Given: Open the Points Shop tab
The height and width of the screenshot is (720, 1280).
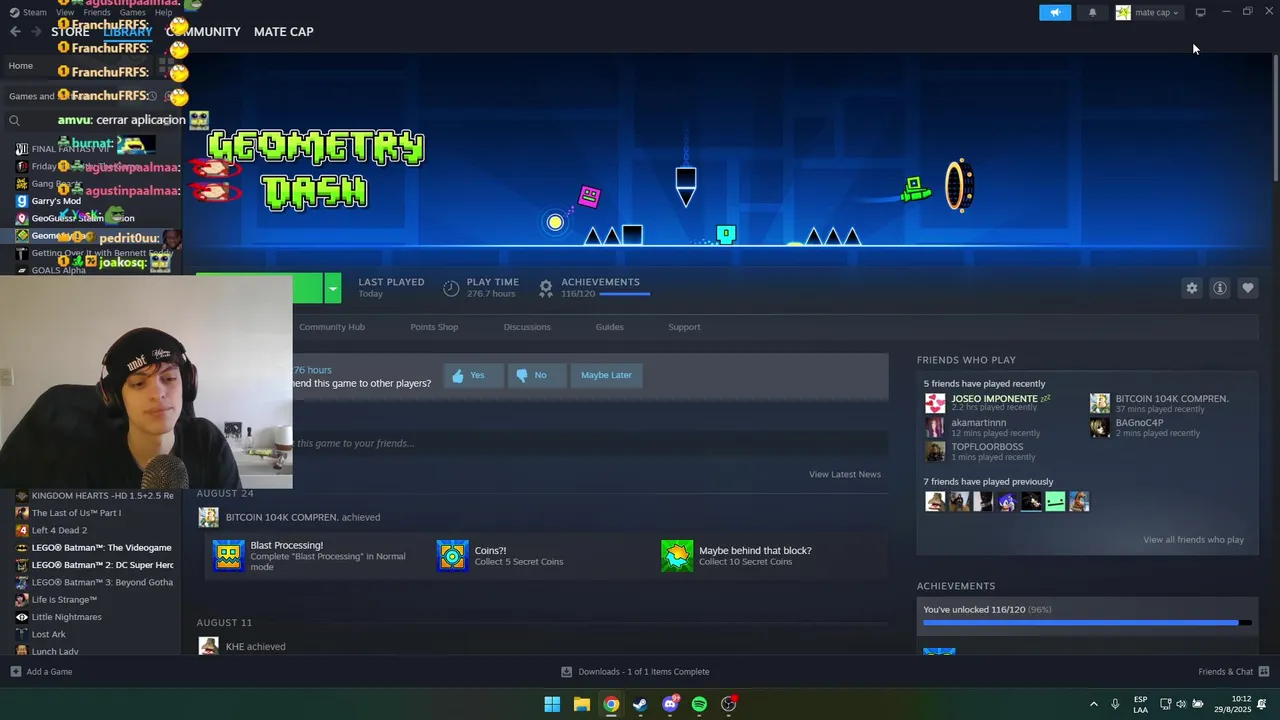Looking at the screenshot, I should click(434, 327).
